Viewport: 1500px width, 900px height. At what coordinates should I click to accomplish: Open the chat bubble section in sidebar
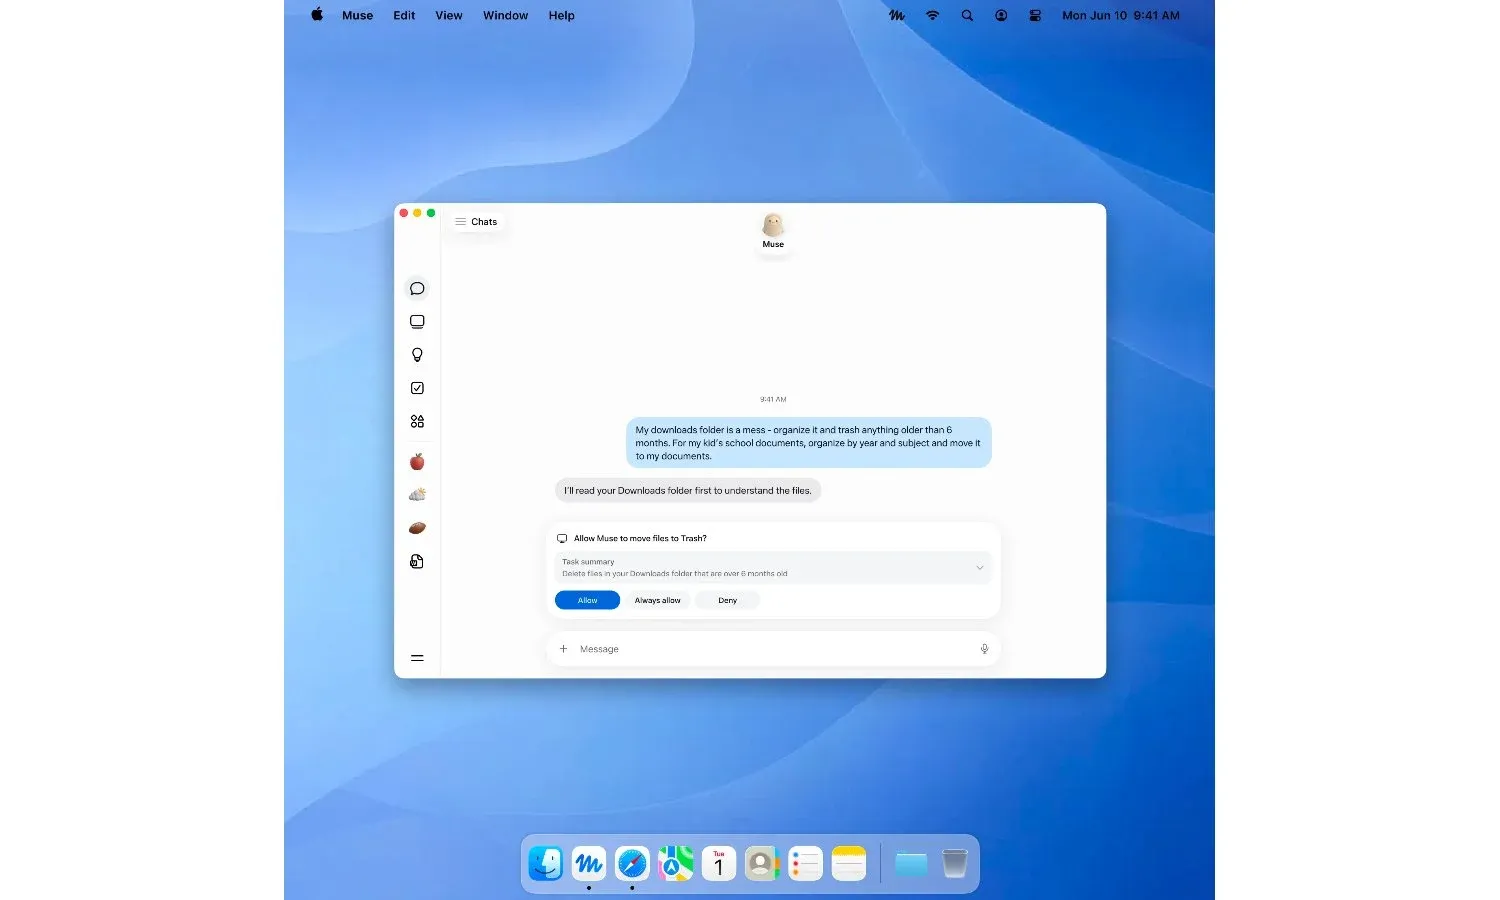click(417, 289)
